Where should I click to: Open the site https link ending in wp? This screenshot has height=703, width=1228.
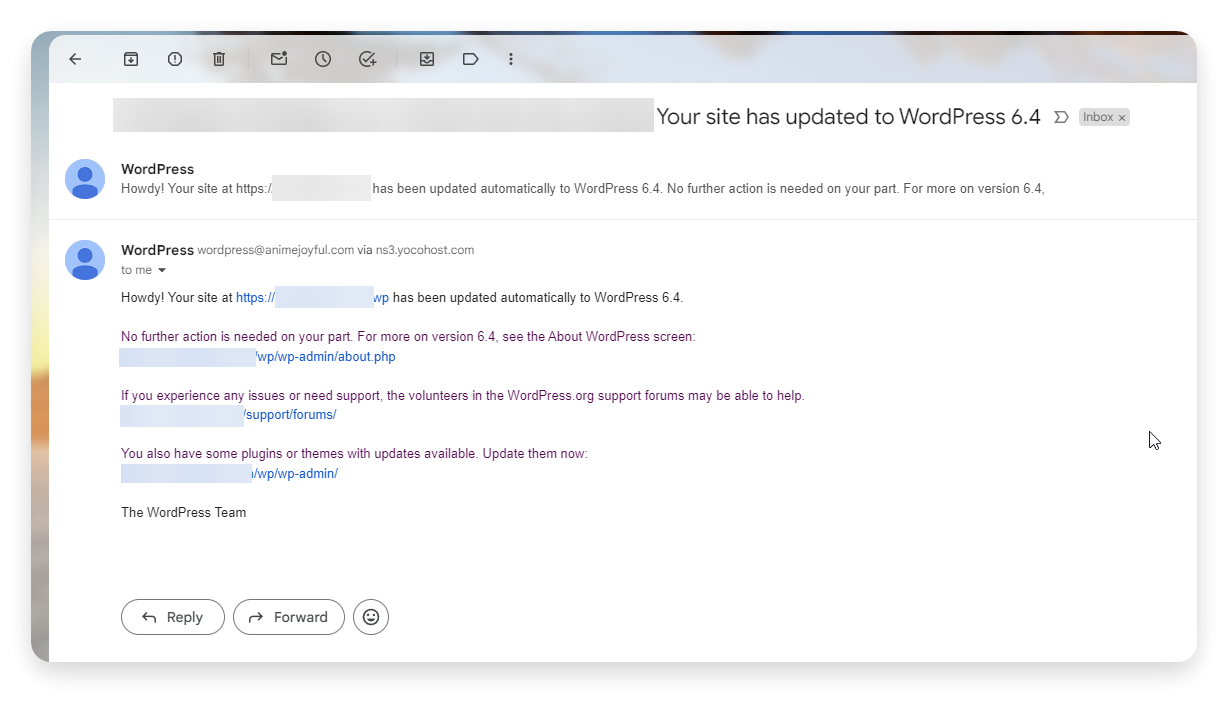pyautogui.click(x=312, y=297)
